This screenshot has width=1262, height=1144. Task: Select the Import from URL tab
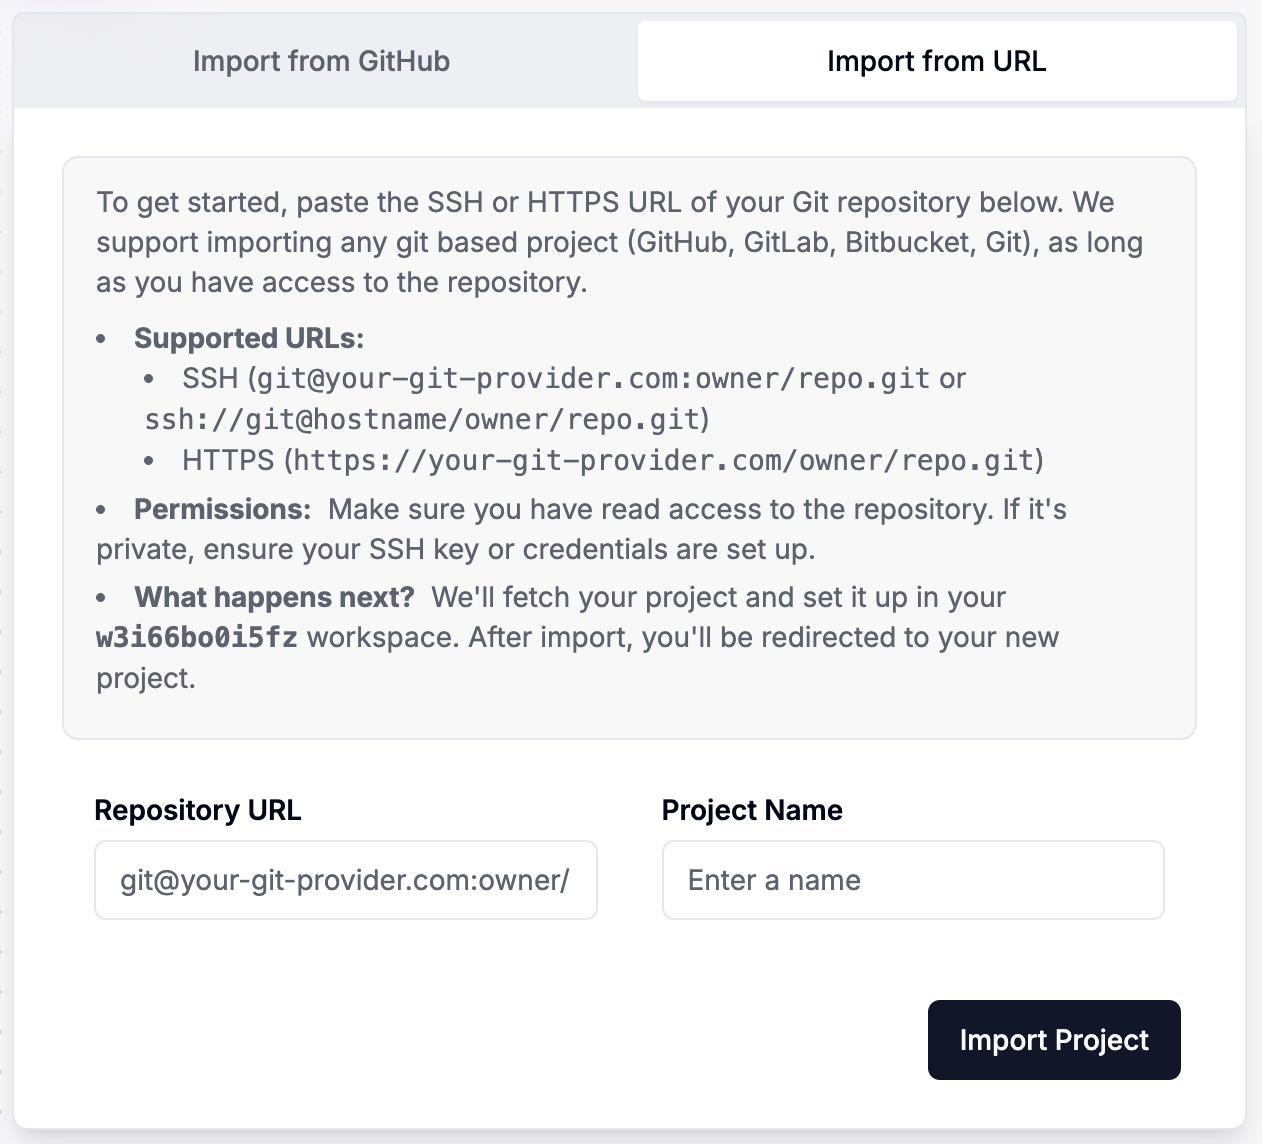tap(937, 62)
